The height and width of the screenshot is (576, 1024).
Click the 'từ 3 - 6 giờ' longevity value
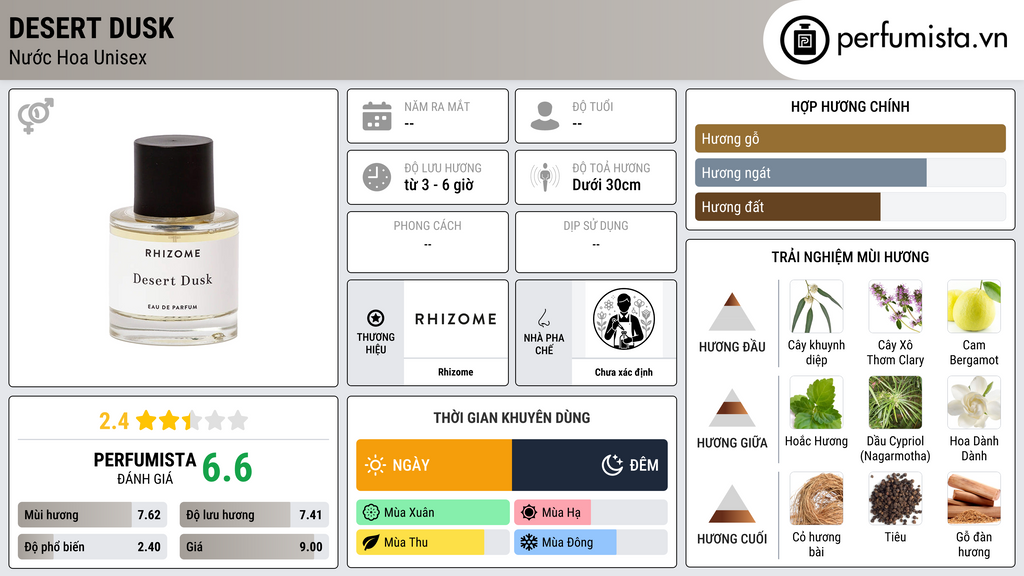(x=439, y=185)
